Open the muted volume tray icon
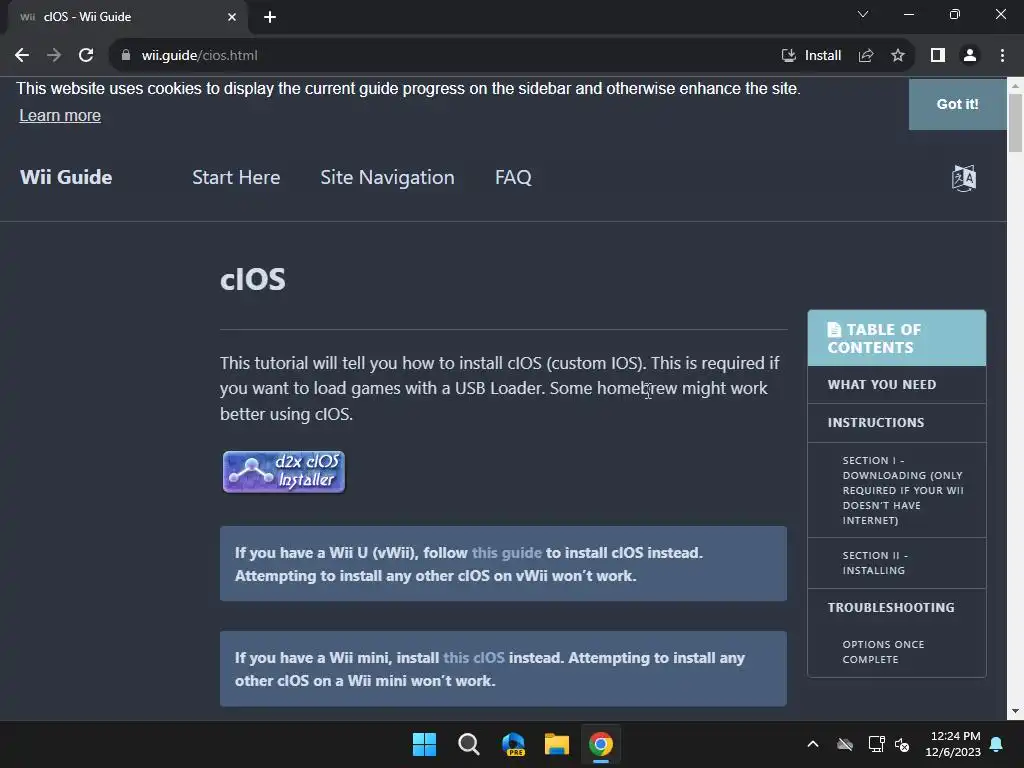 tap(902, 744)
